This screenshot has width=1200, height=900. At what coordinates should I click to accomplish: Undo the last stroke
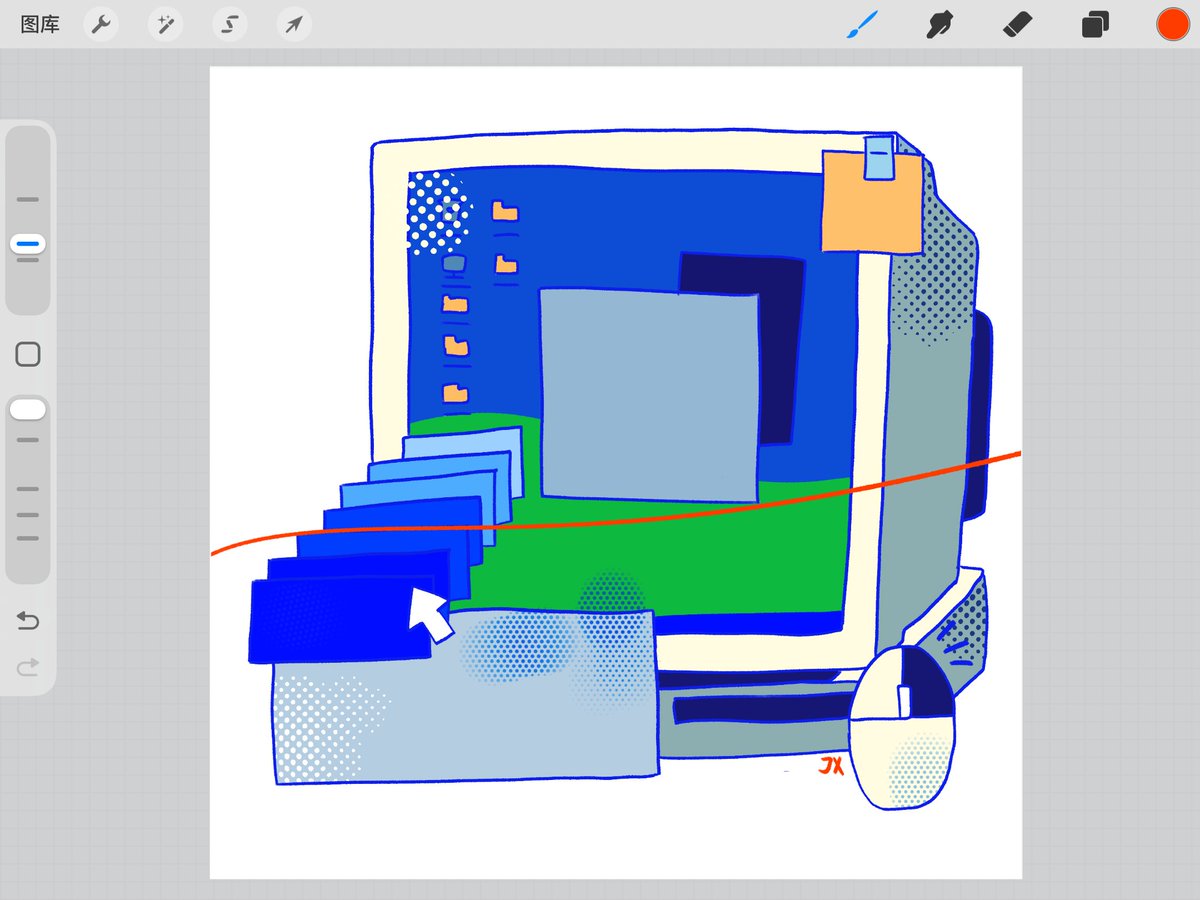(x=28, y=622)
